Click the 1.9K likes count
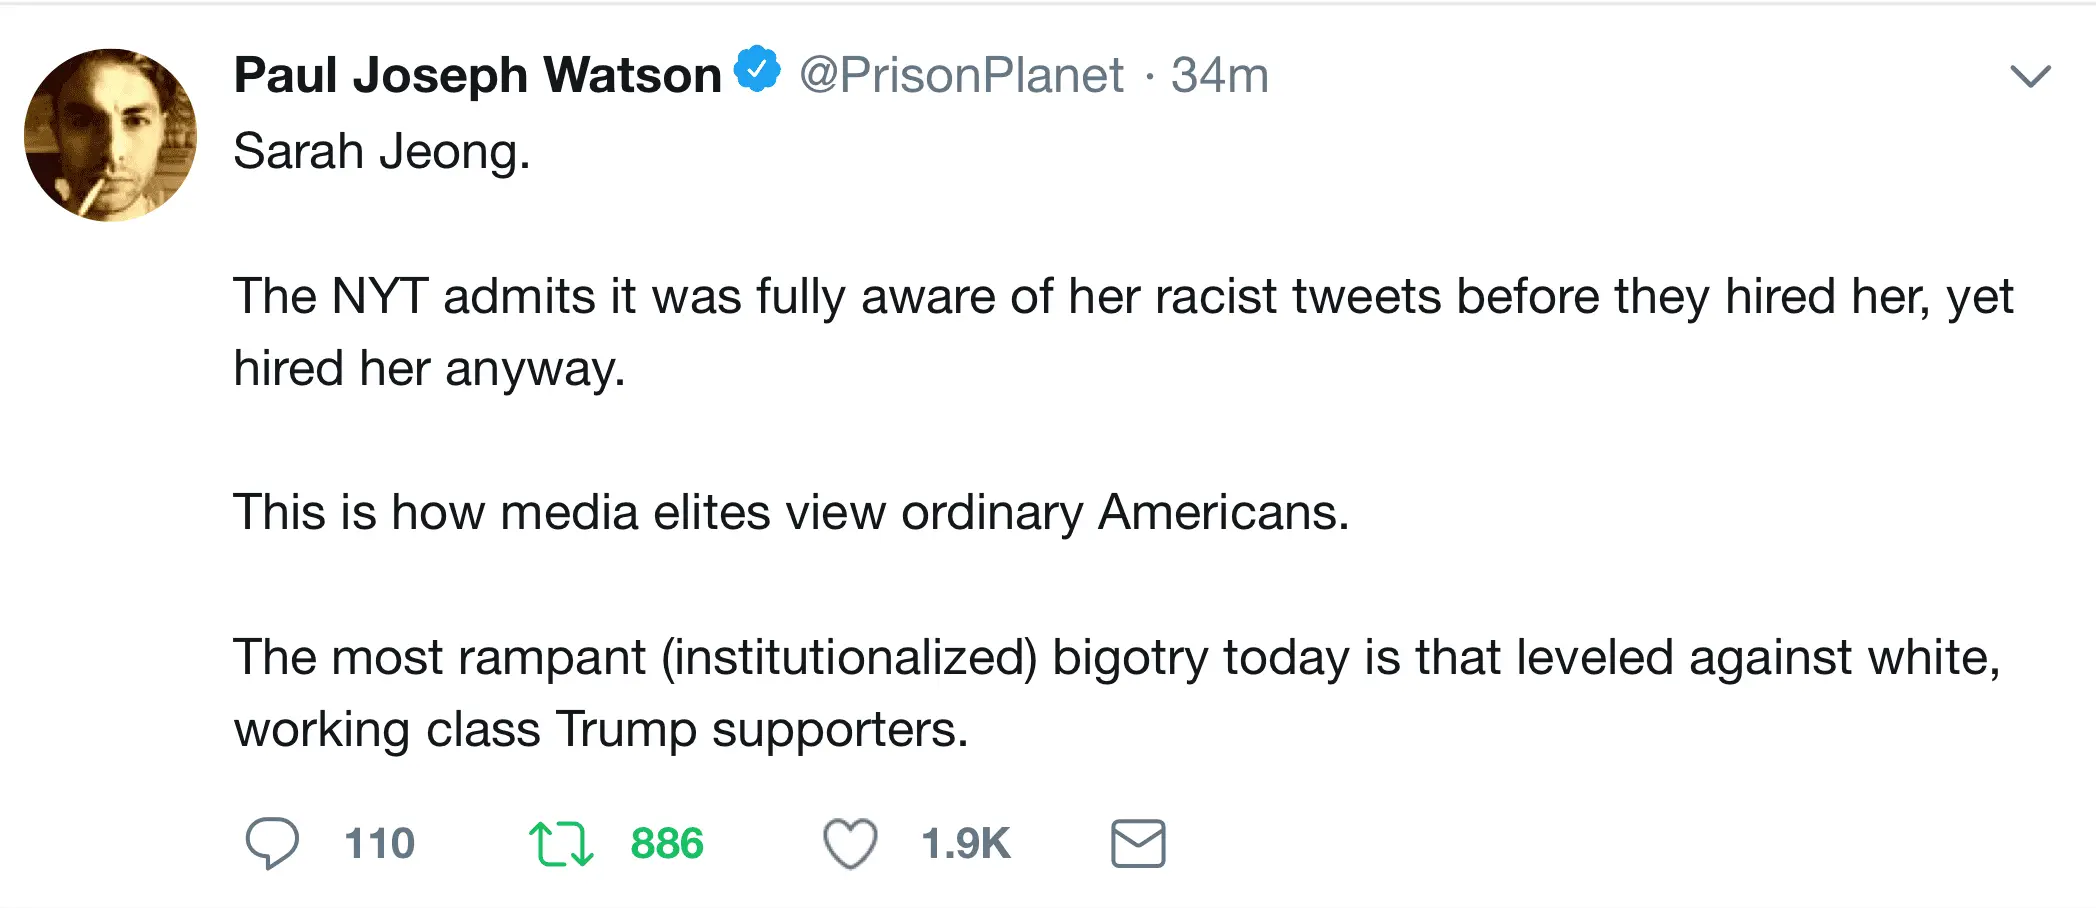 pos(965,843)
